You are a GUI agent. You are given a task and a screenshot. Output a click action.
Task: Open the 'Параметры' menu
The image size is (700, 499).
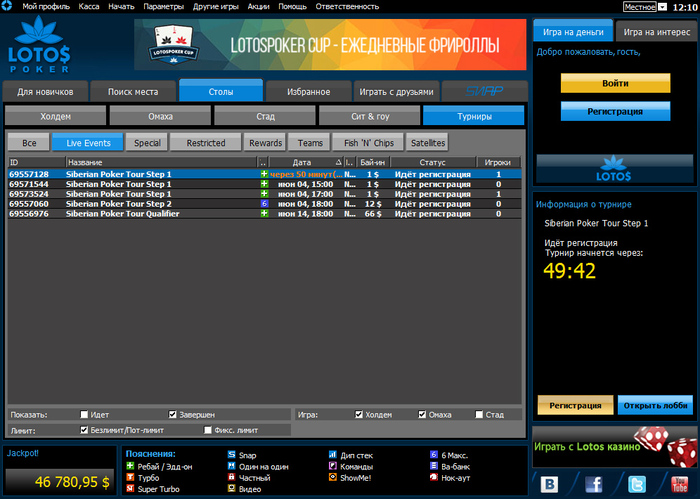[163, 7]
